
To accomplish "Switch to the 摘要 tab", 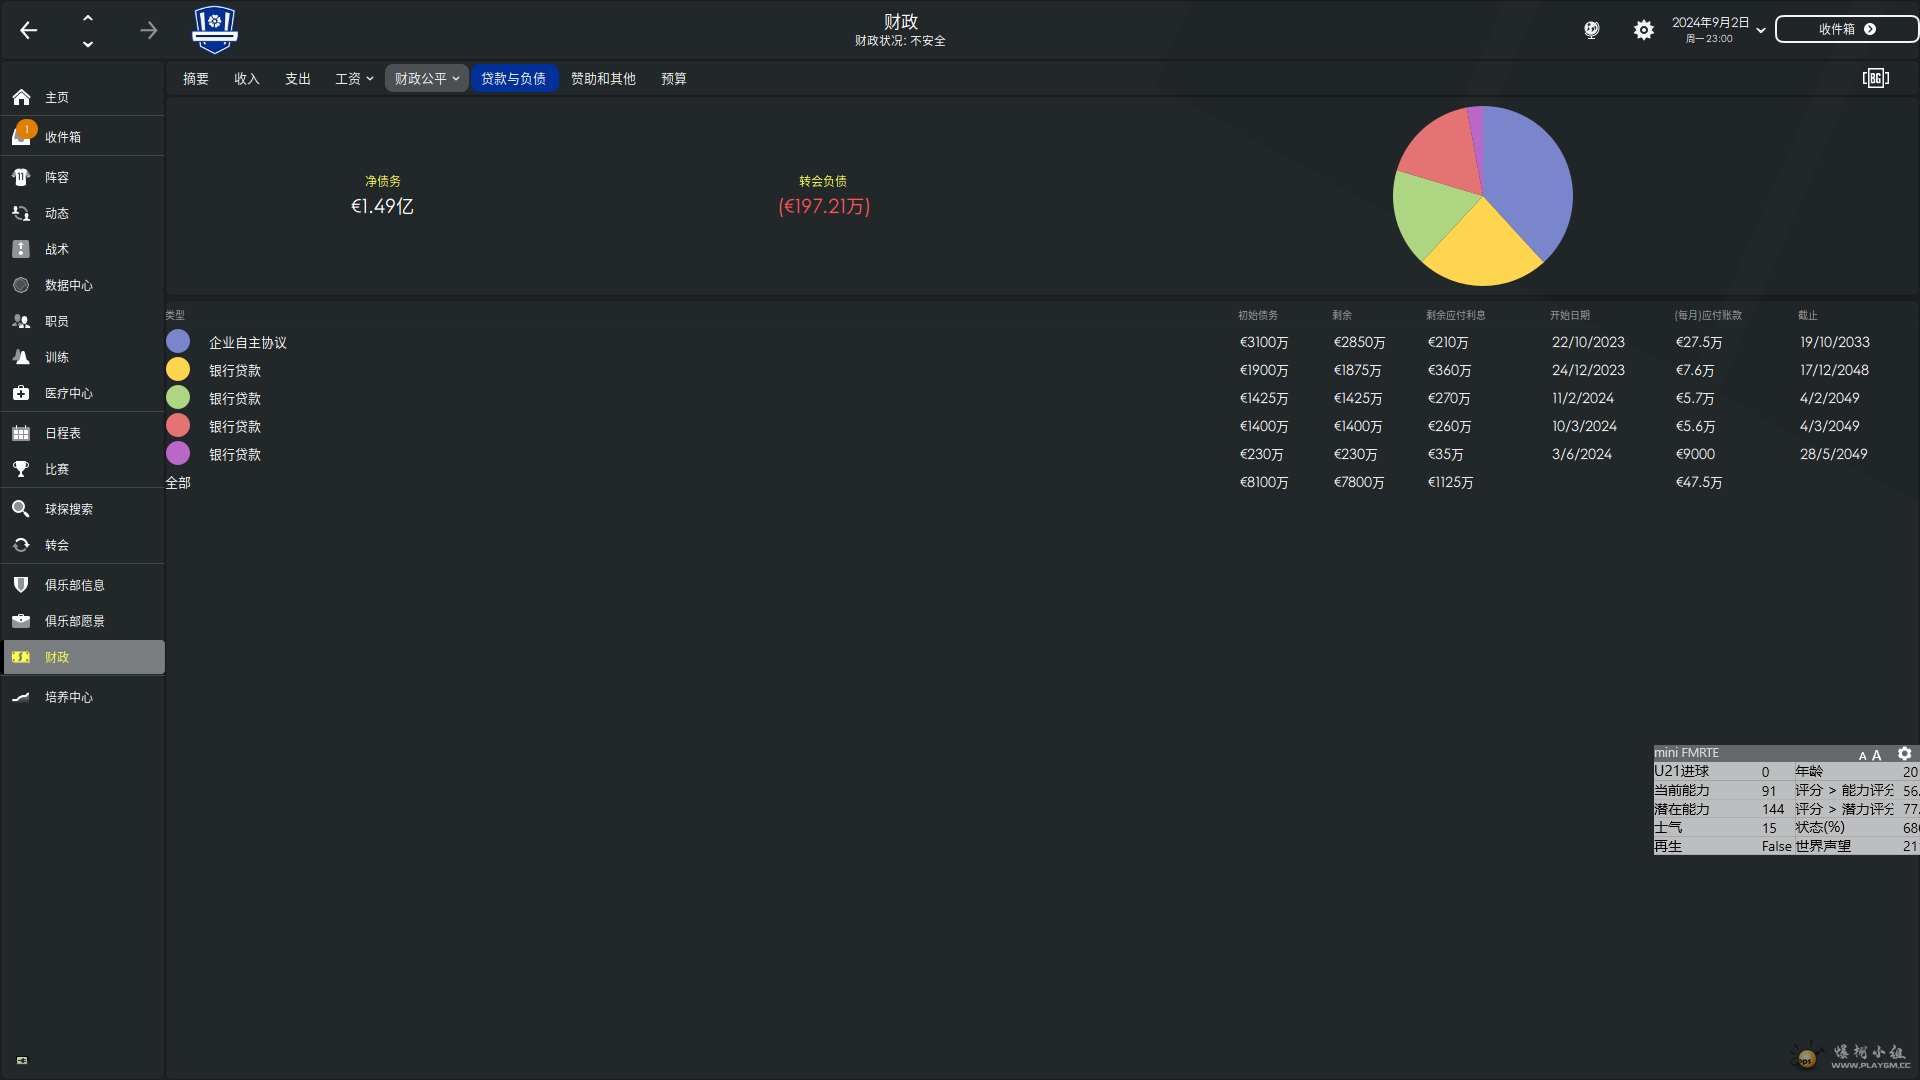I will (x=196, y=78).
